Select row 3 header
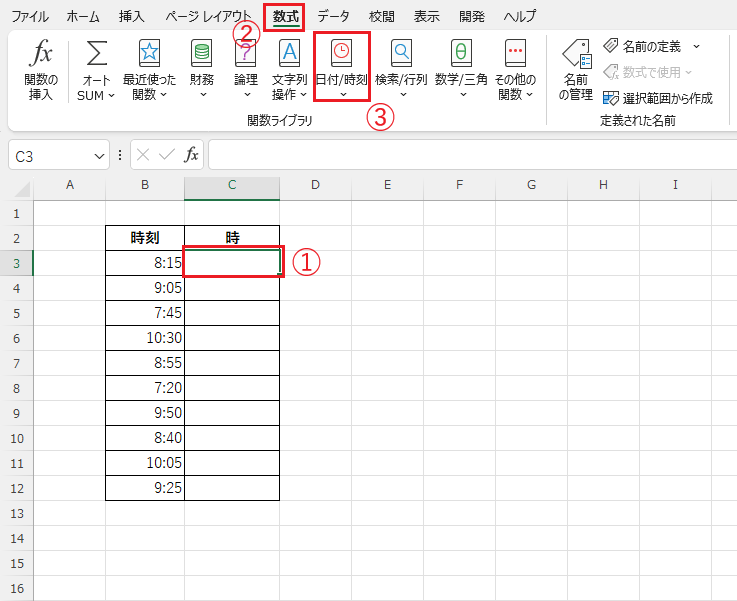 (x=17, y=263)
